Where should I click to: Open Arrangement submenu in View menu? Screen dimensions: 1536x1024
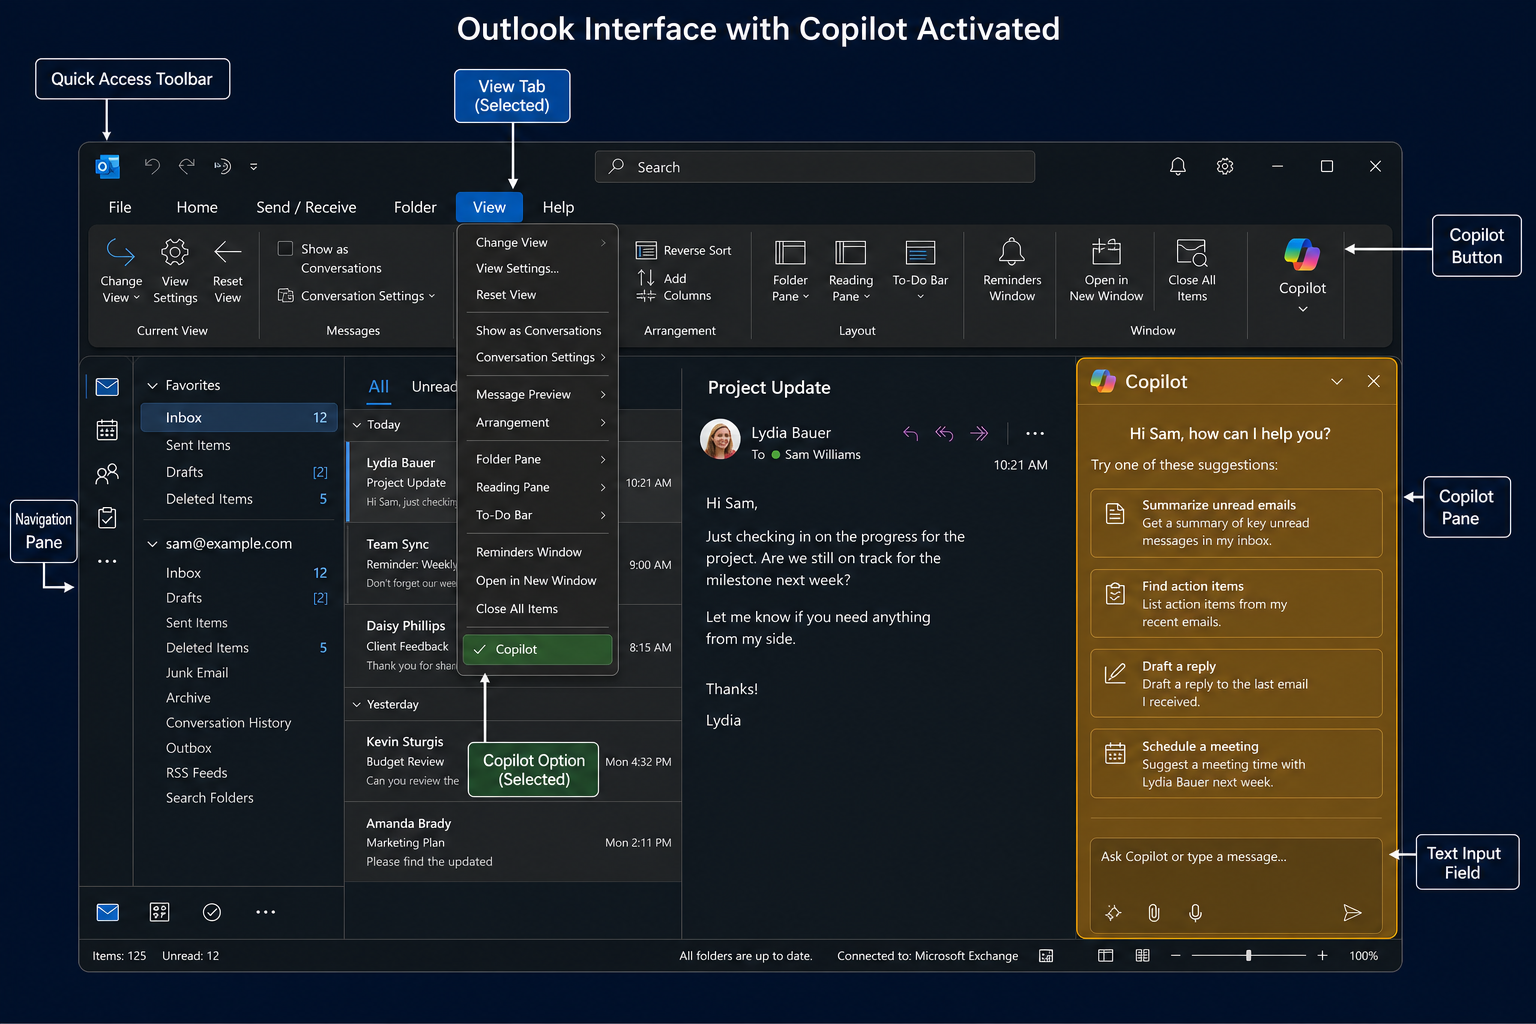(x=540, y=423)
